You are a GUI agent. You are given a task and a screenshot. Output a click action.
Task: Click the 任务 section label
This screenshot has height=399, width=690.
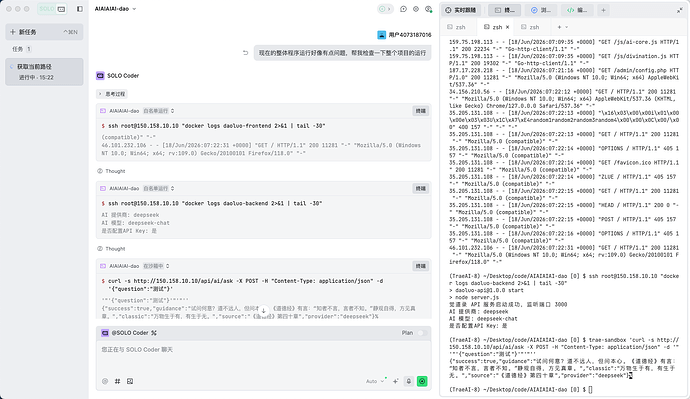18,49
